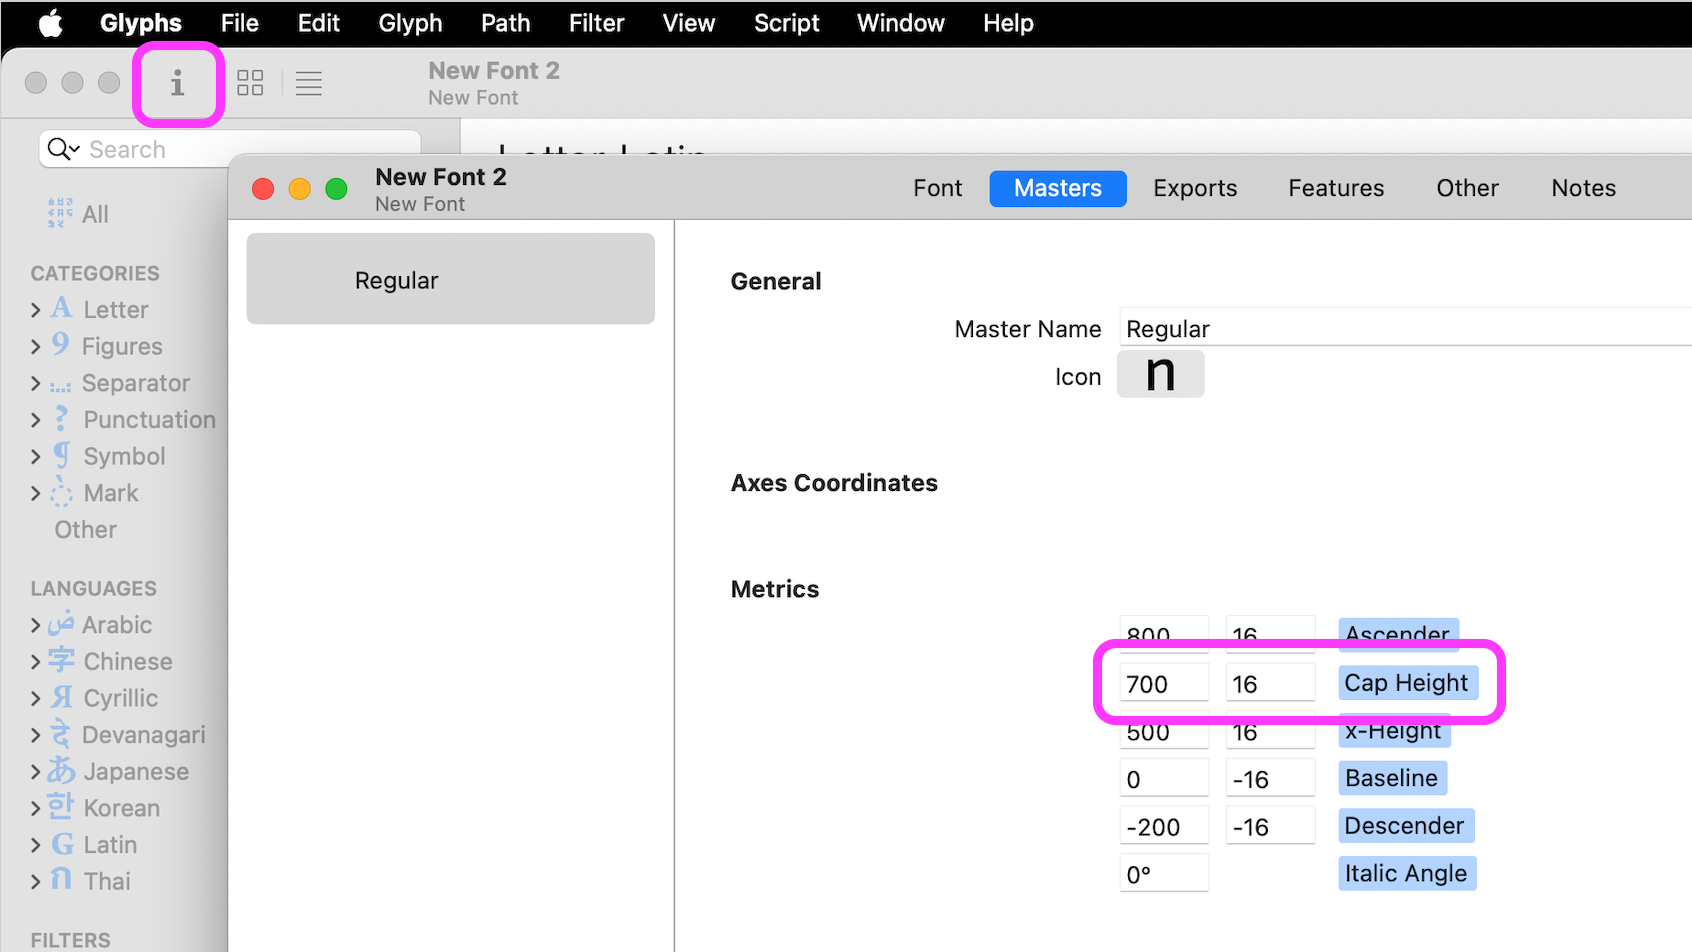Expand the Arabic language group
1692x952 pixels.
(x=36, y=625)
